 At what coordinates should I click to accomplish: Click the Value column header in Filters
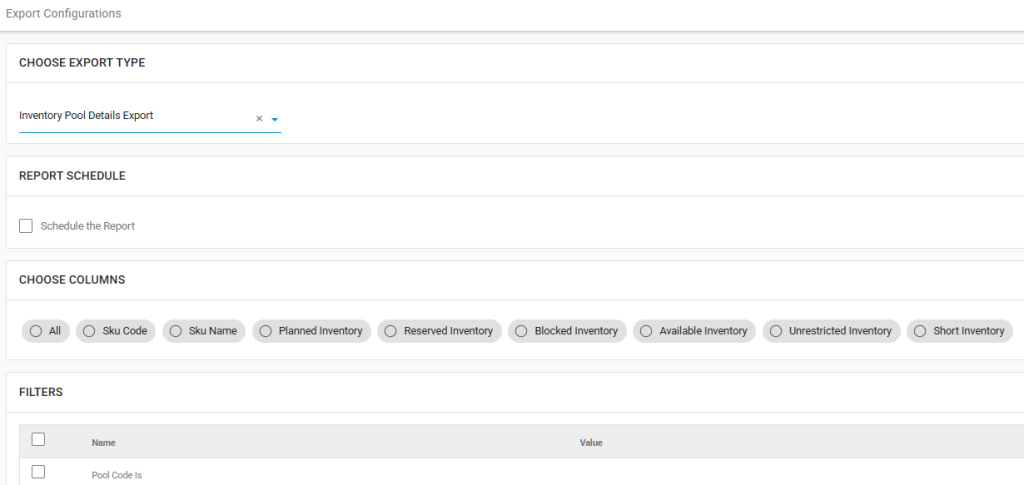click(591, 443)
